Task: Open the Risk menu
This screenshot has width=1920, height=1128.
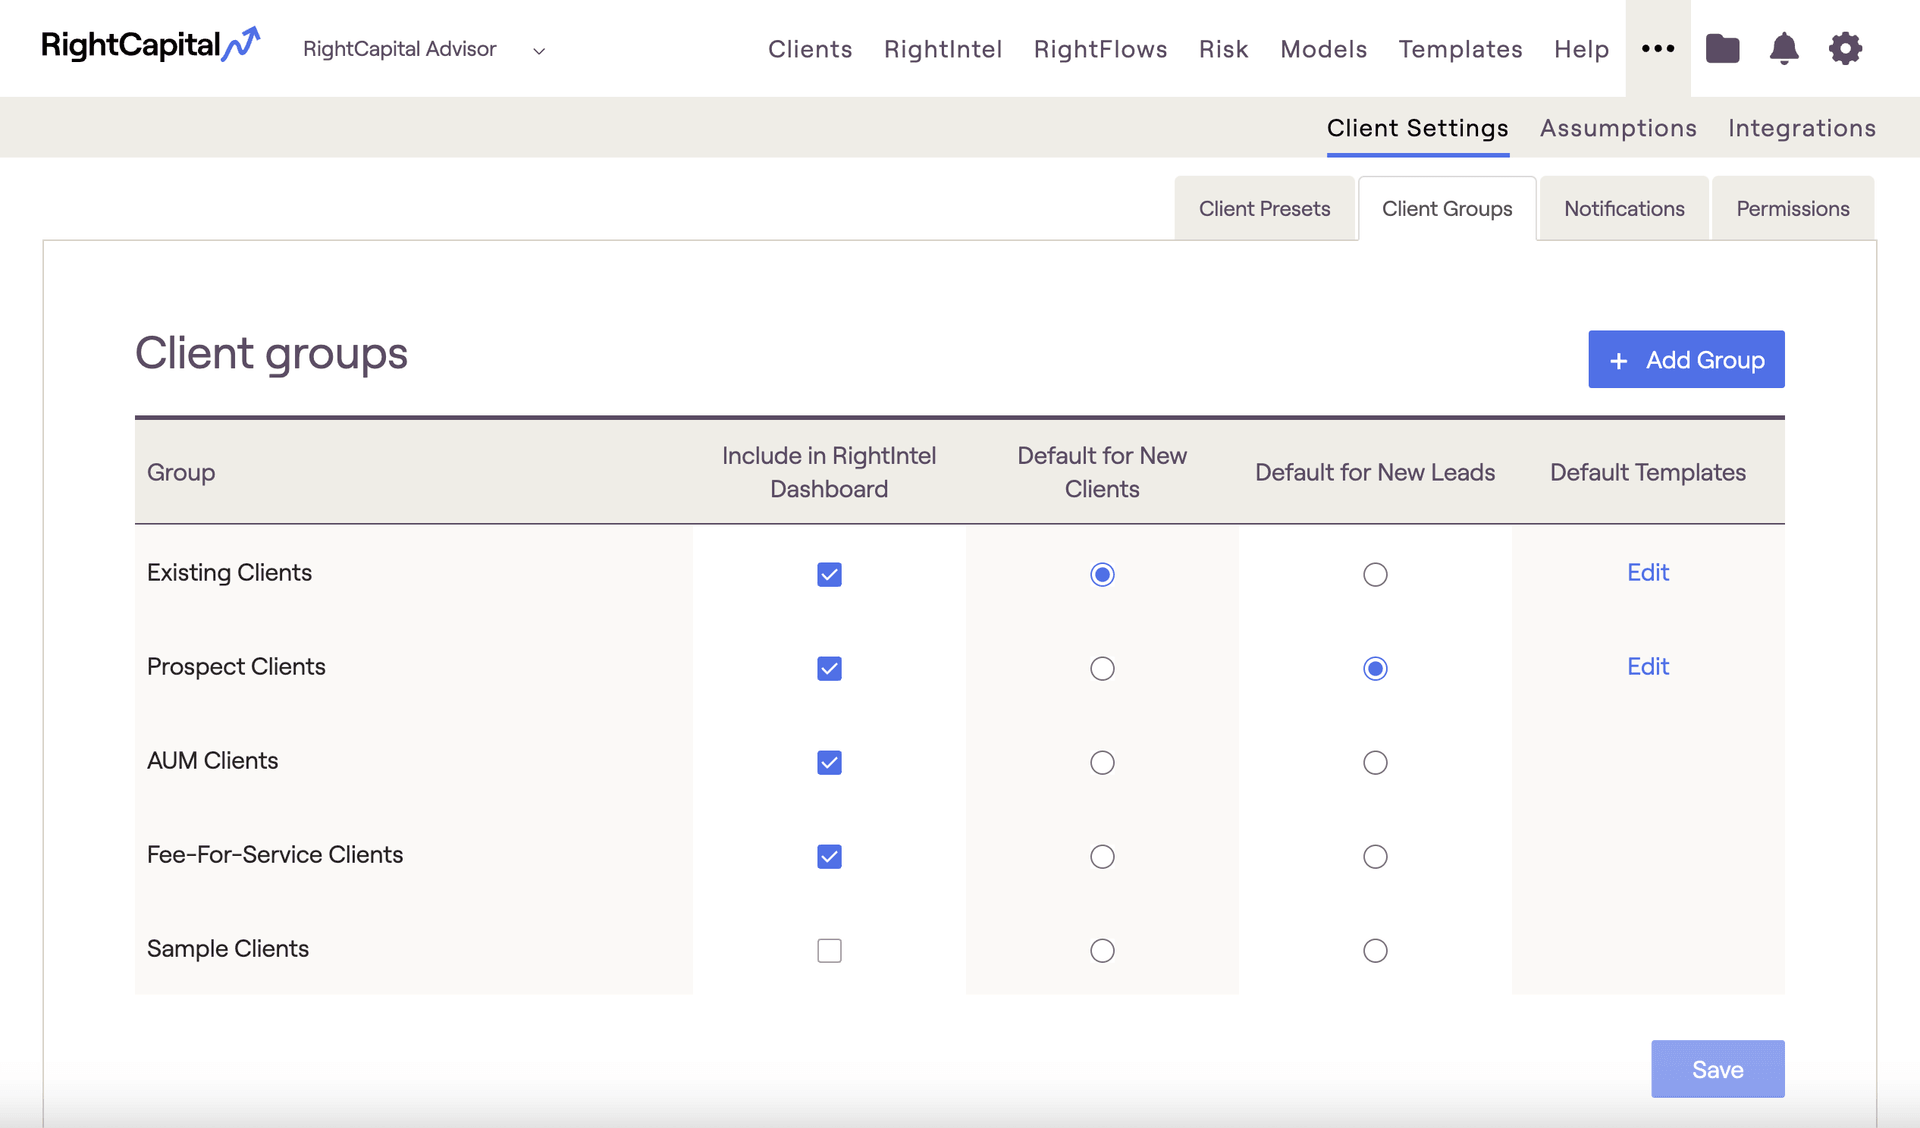Action: 1224,49
